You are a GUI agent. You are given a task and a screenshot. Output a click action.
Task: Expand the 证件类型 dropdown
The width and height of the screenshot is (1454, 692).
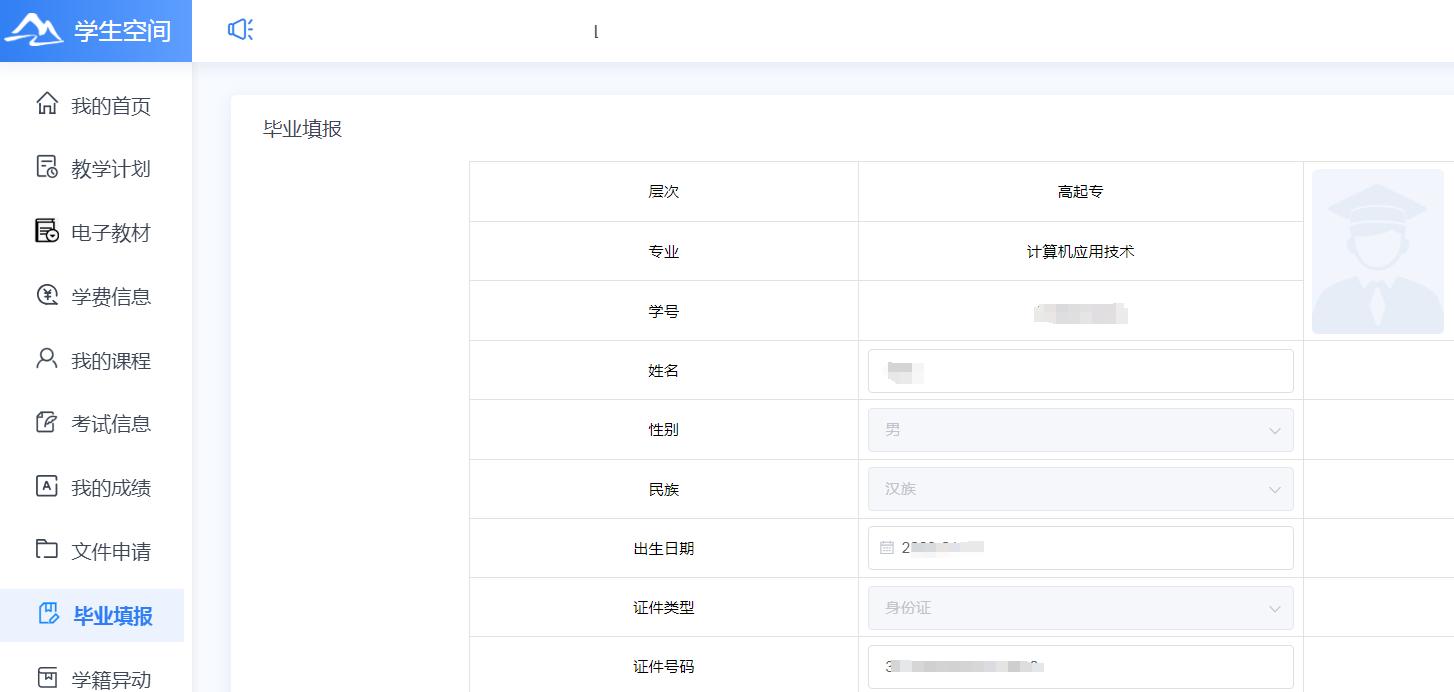point(1080,607)
